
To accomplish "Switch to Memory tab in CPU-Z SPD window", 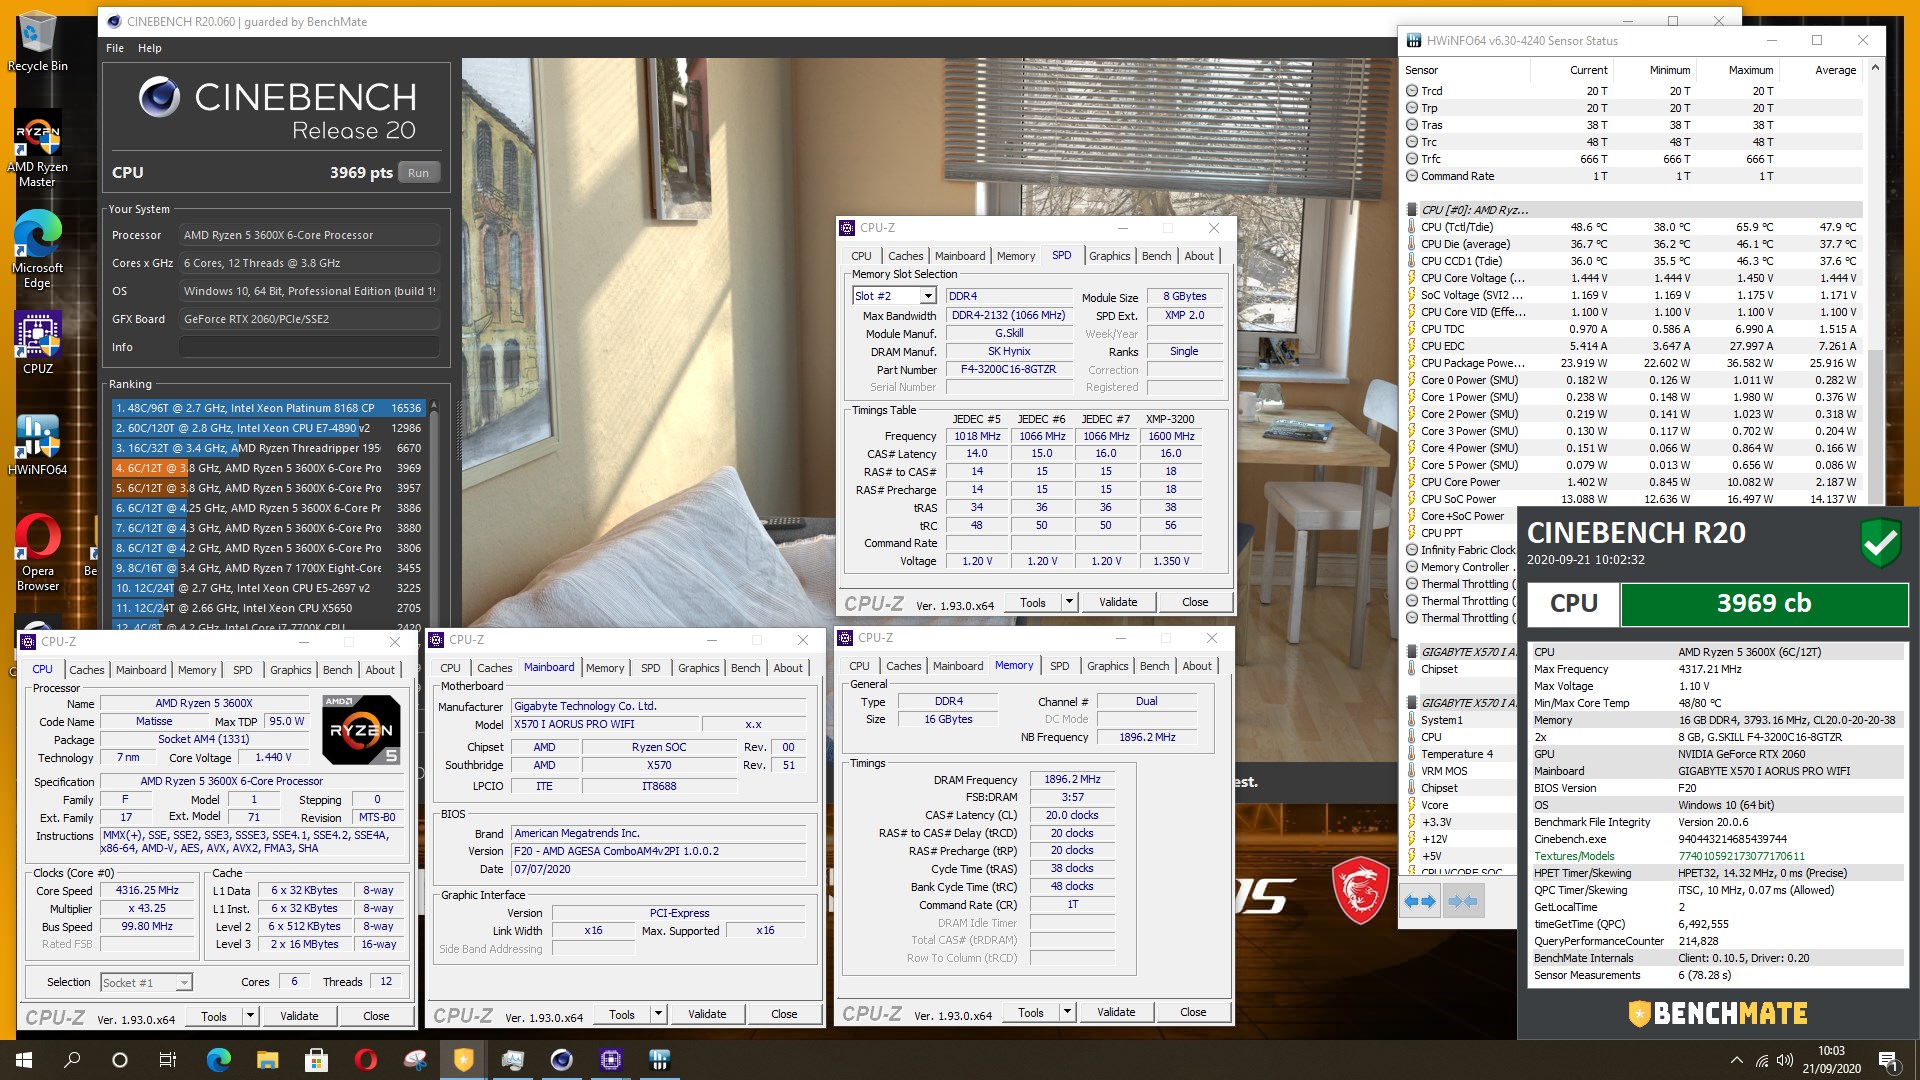I will 1016,256.
